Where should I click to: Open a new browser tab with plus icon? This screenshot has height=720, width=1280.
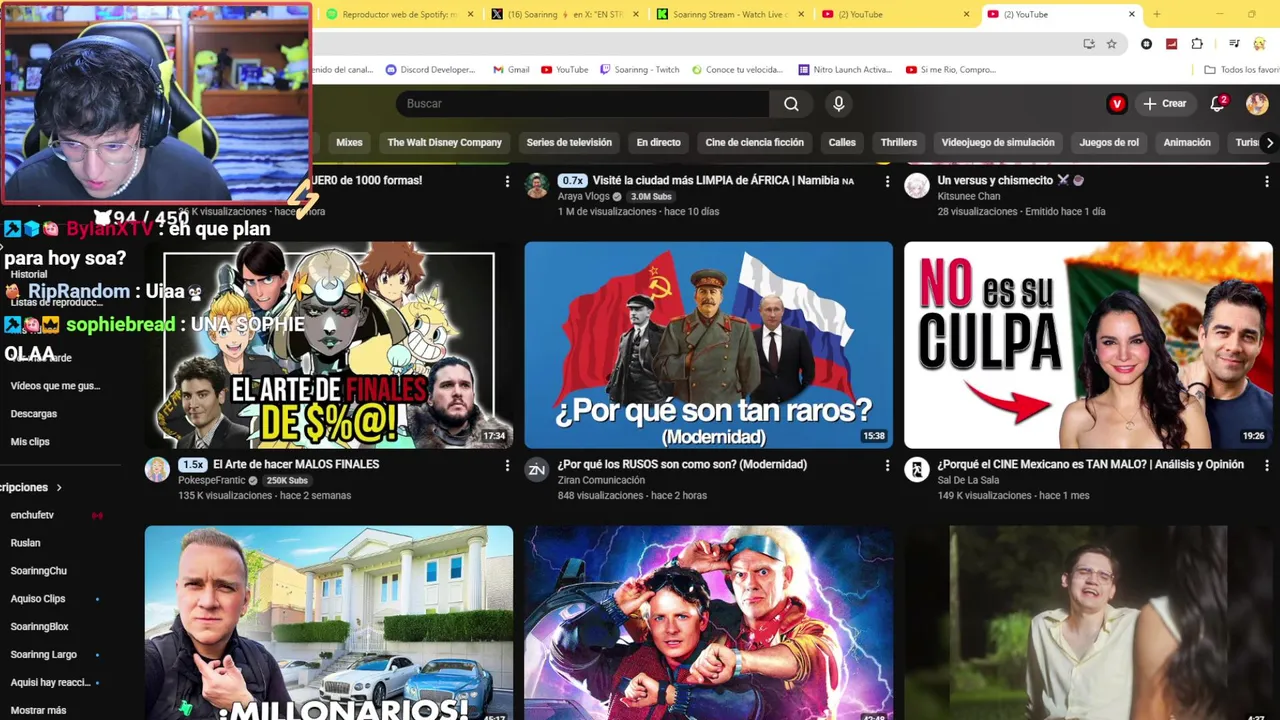point(1157,14)
